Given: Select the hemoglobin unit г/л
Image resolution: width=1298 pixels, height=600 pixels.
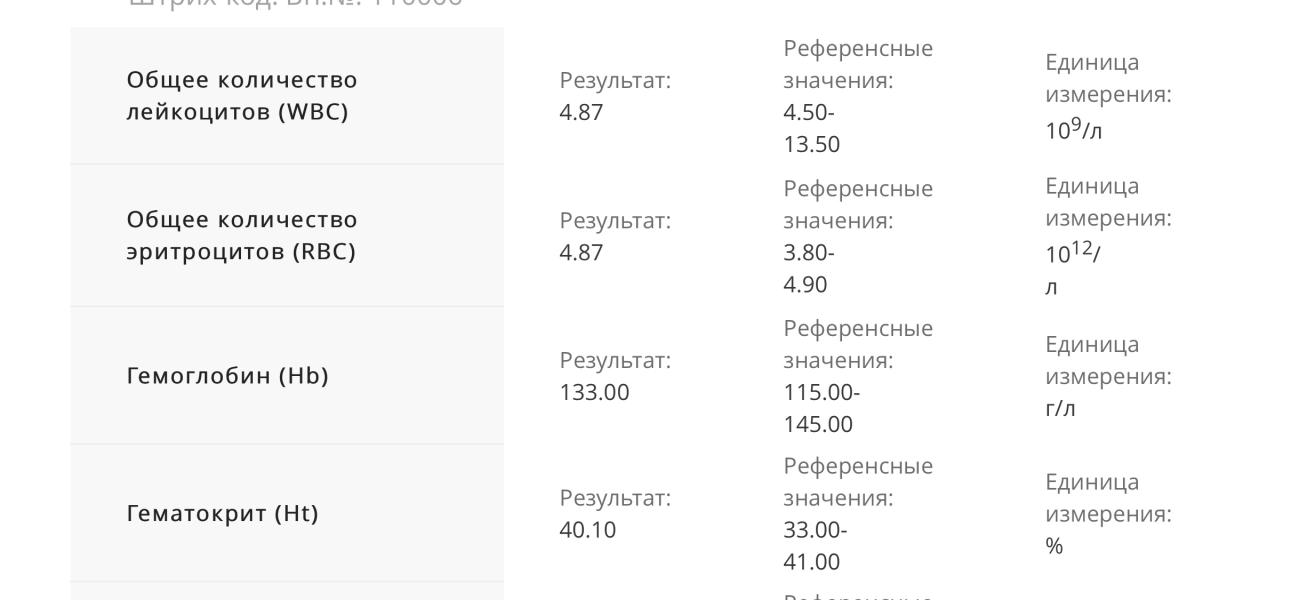Looking at the screenshot, I should point(1060,409).
